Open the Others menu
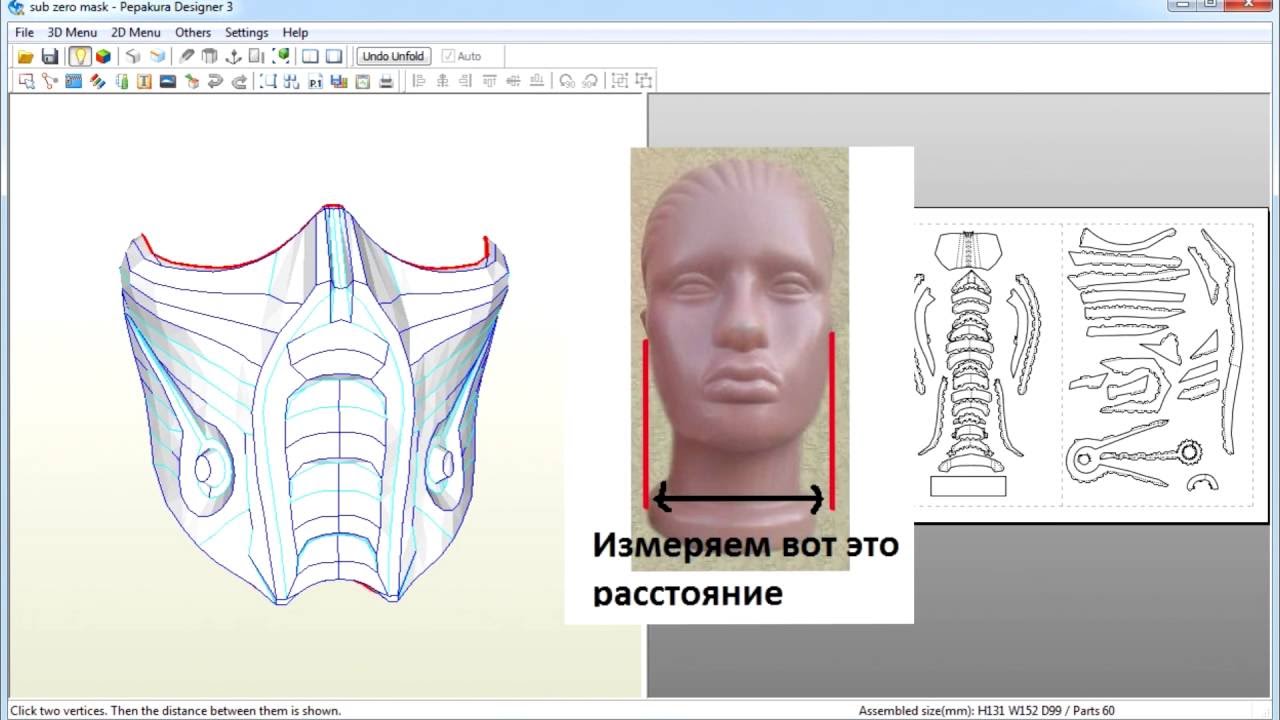This screenshot has width=1280, height=720. tap(193, 32)
